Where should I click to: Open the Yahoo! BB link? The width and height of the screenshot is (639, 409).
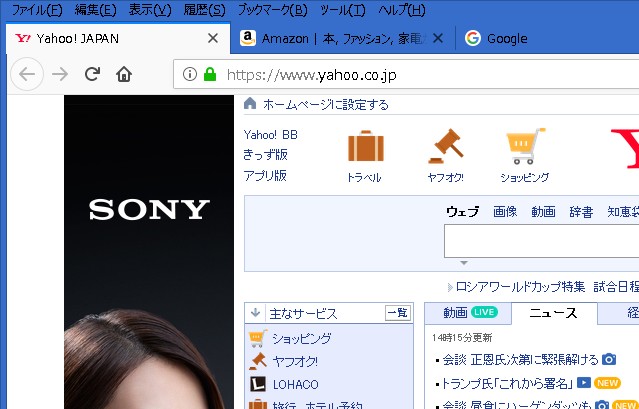271,134
